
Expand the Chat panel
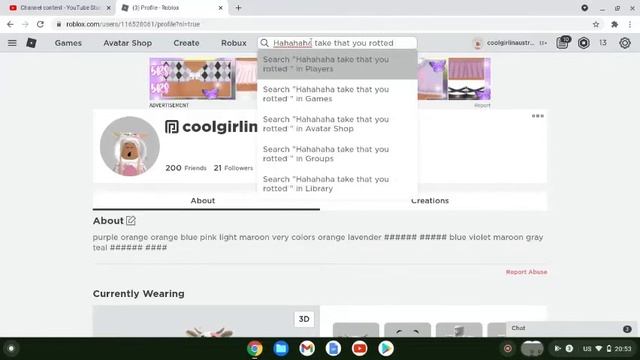point(571,329)
